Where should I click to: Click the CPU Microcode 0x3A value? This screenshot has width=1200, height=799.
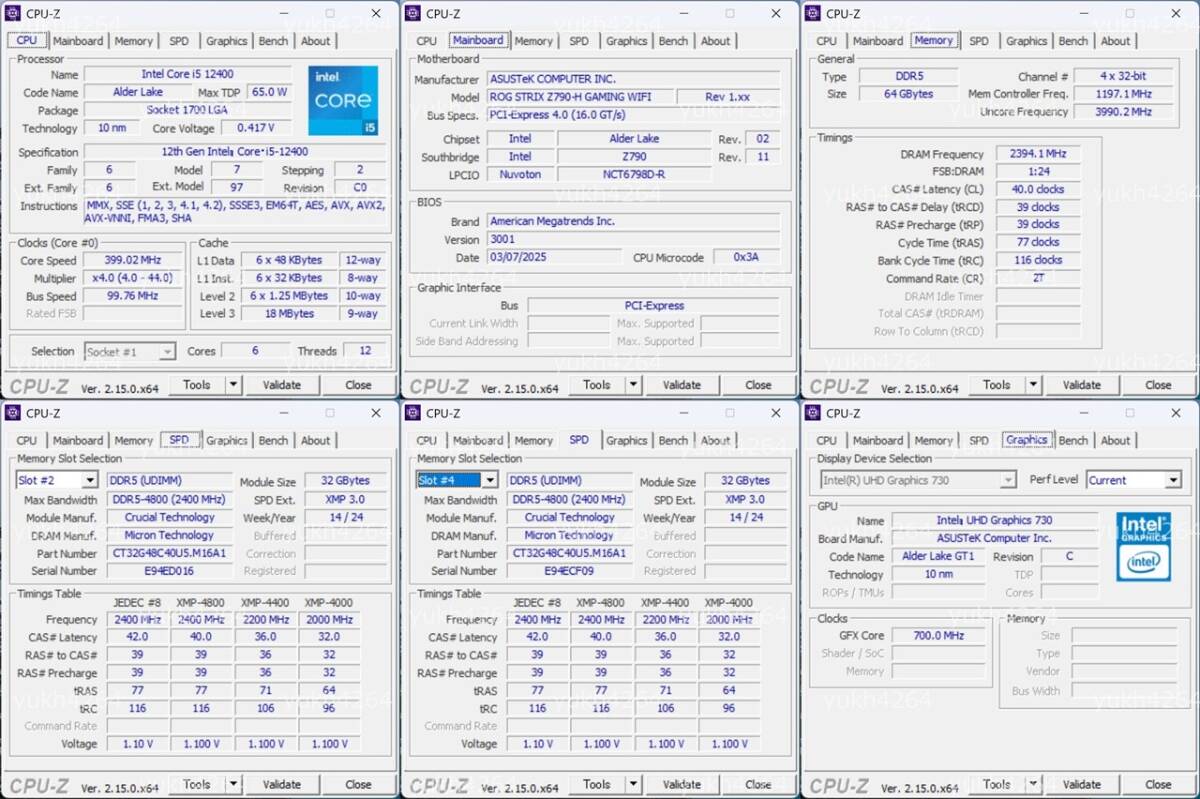click(746, 258)
